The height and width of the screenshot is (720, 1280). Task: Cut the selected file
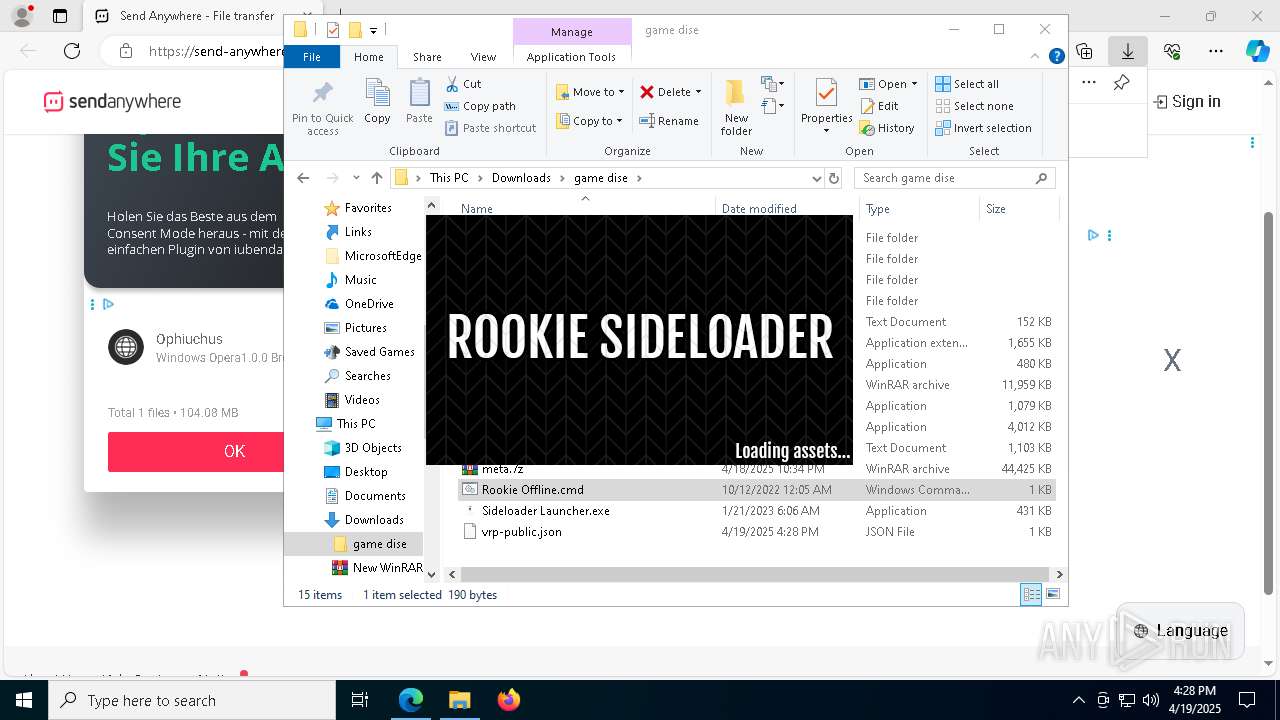463,84
